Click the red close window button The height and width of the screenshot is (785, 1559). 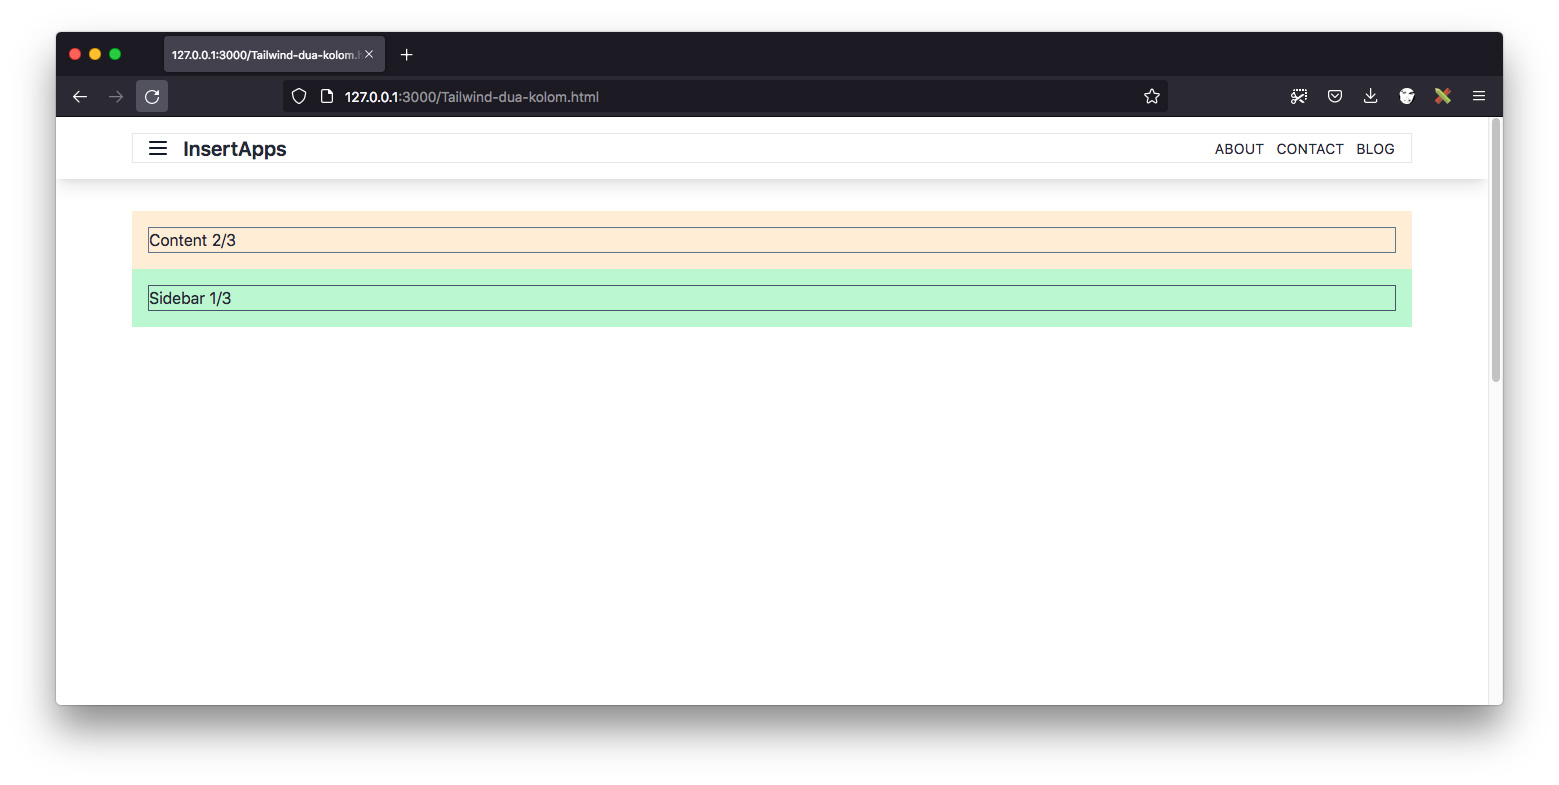click(75, 54)
